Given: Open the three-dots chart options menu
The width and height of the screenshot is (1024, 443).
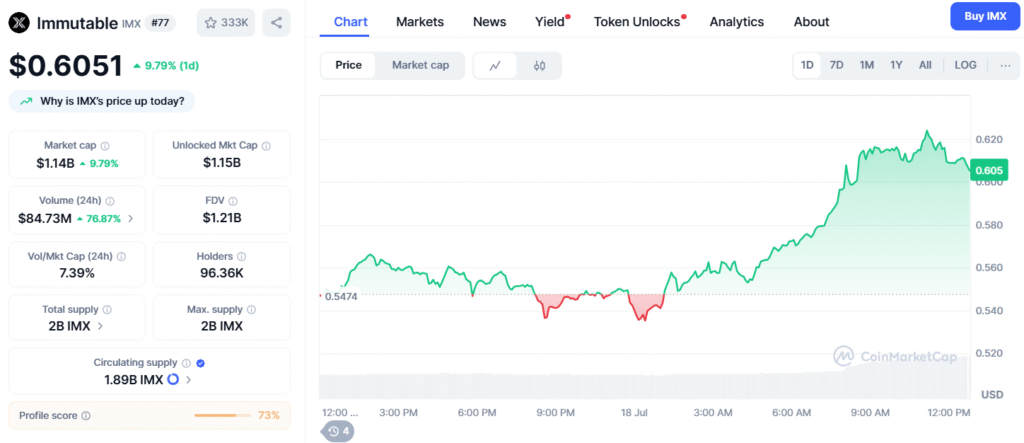Looking at the screenshot, I should pyautogui.click(x=1005, y=65).
